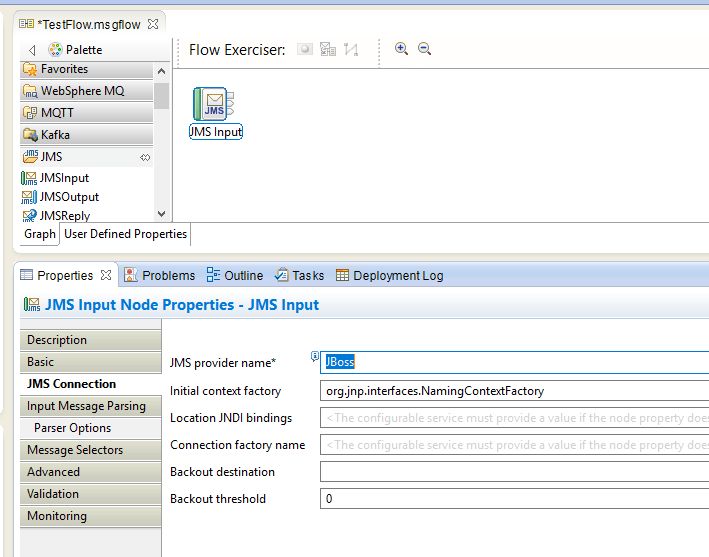Open the Validation properties section
Image resolution: width=709 pixels, height=557 pixels.
tap(90, 494)
